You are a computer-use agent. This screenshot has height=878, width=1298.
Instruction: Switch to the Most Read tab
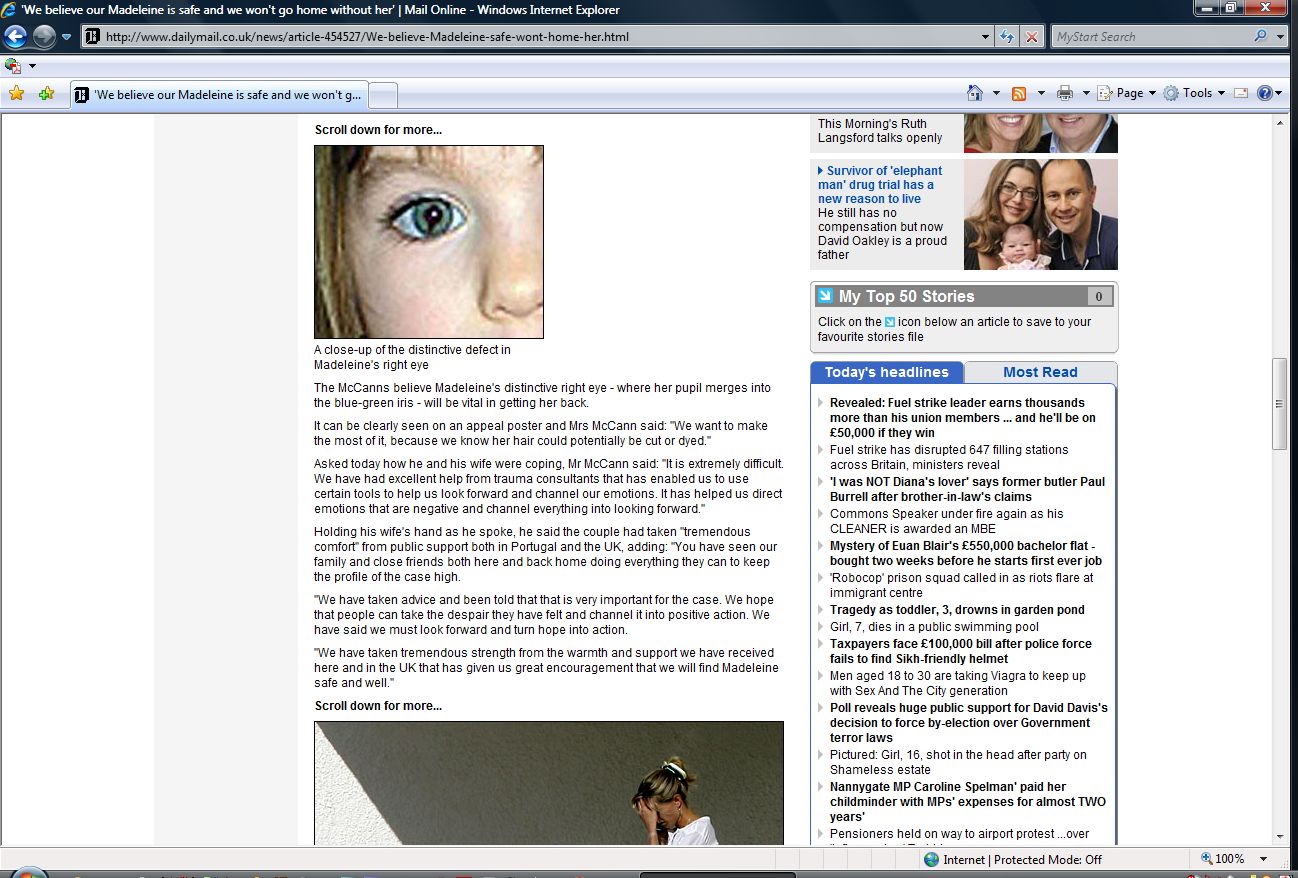tap(1039, 372)
